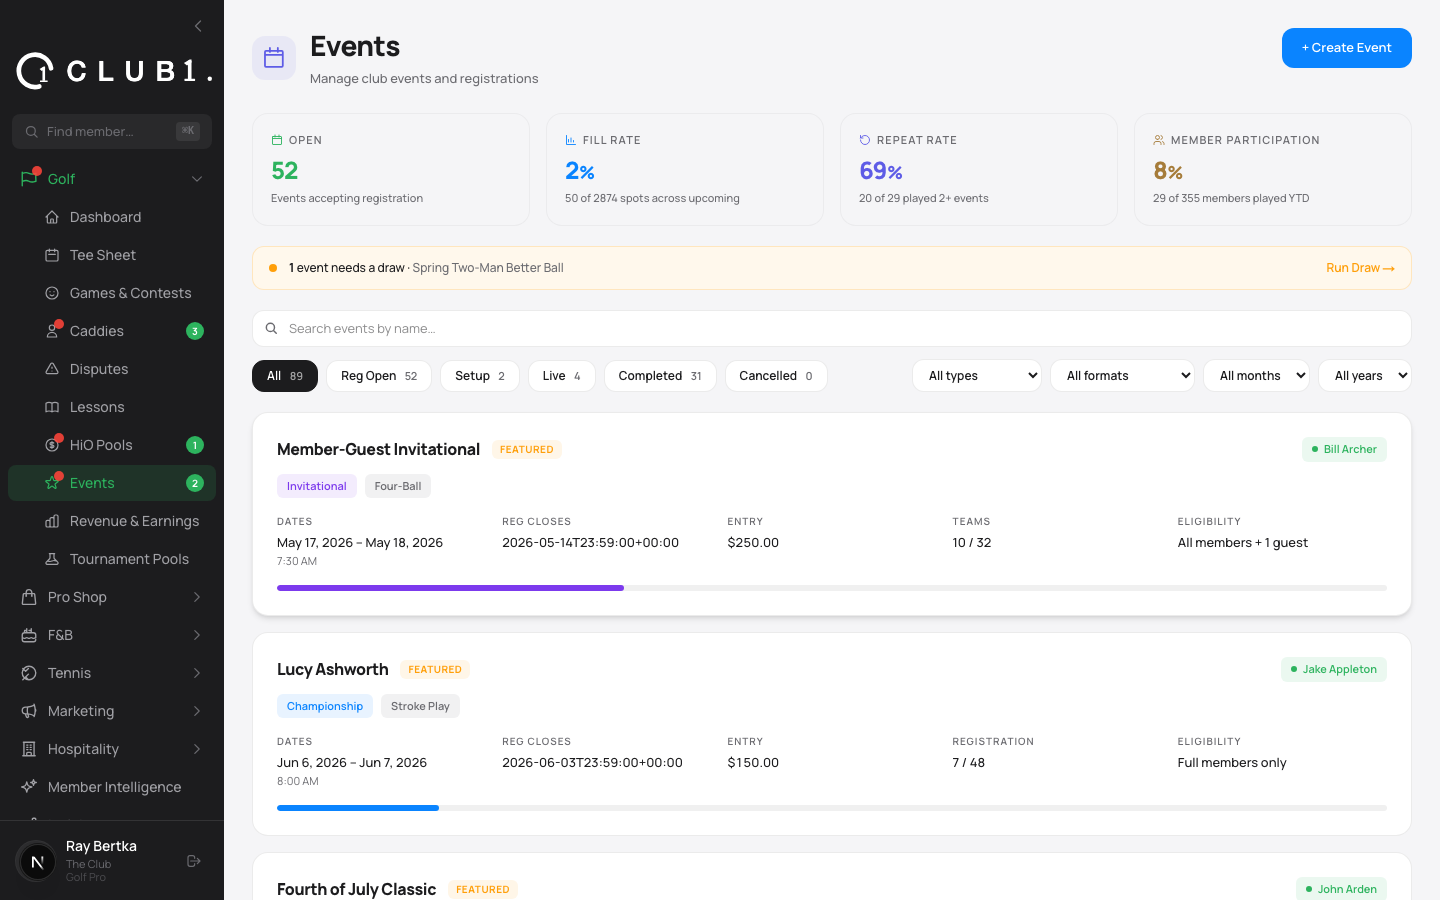
Task: Select the Cancelled 0 filter tab
Action: click(776, 376)
